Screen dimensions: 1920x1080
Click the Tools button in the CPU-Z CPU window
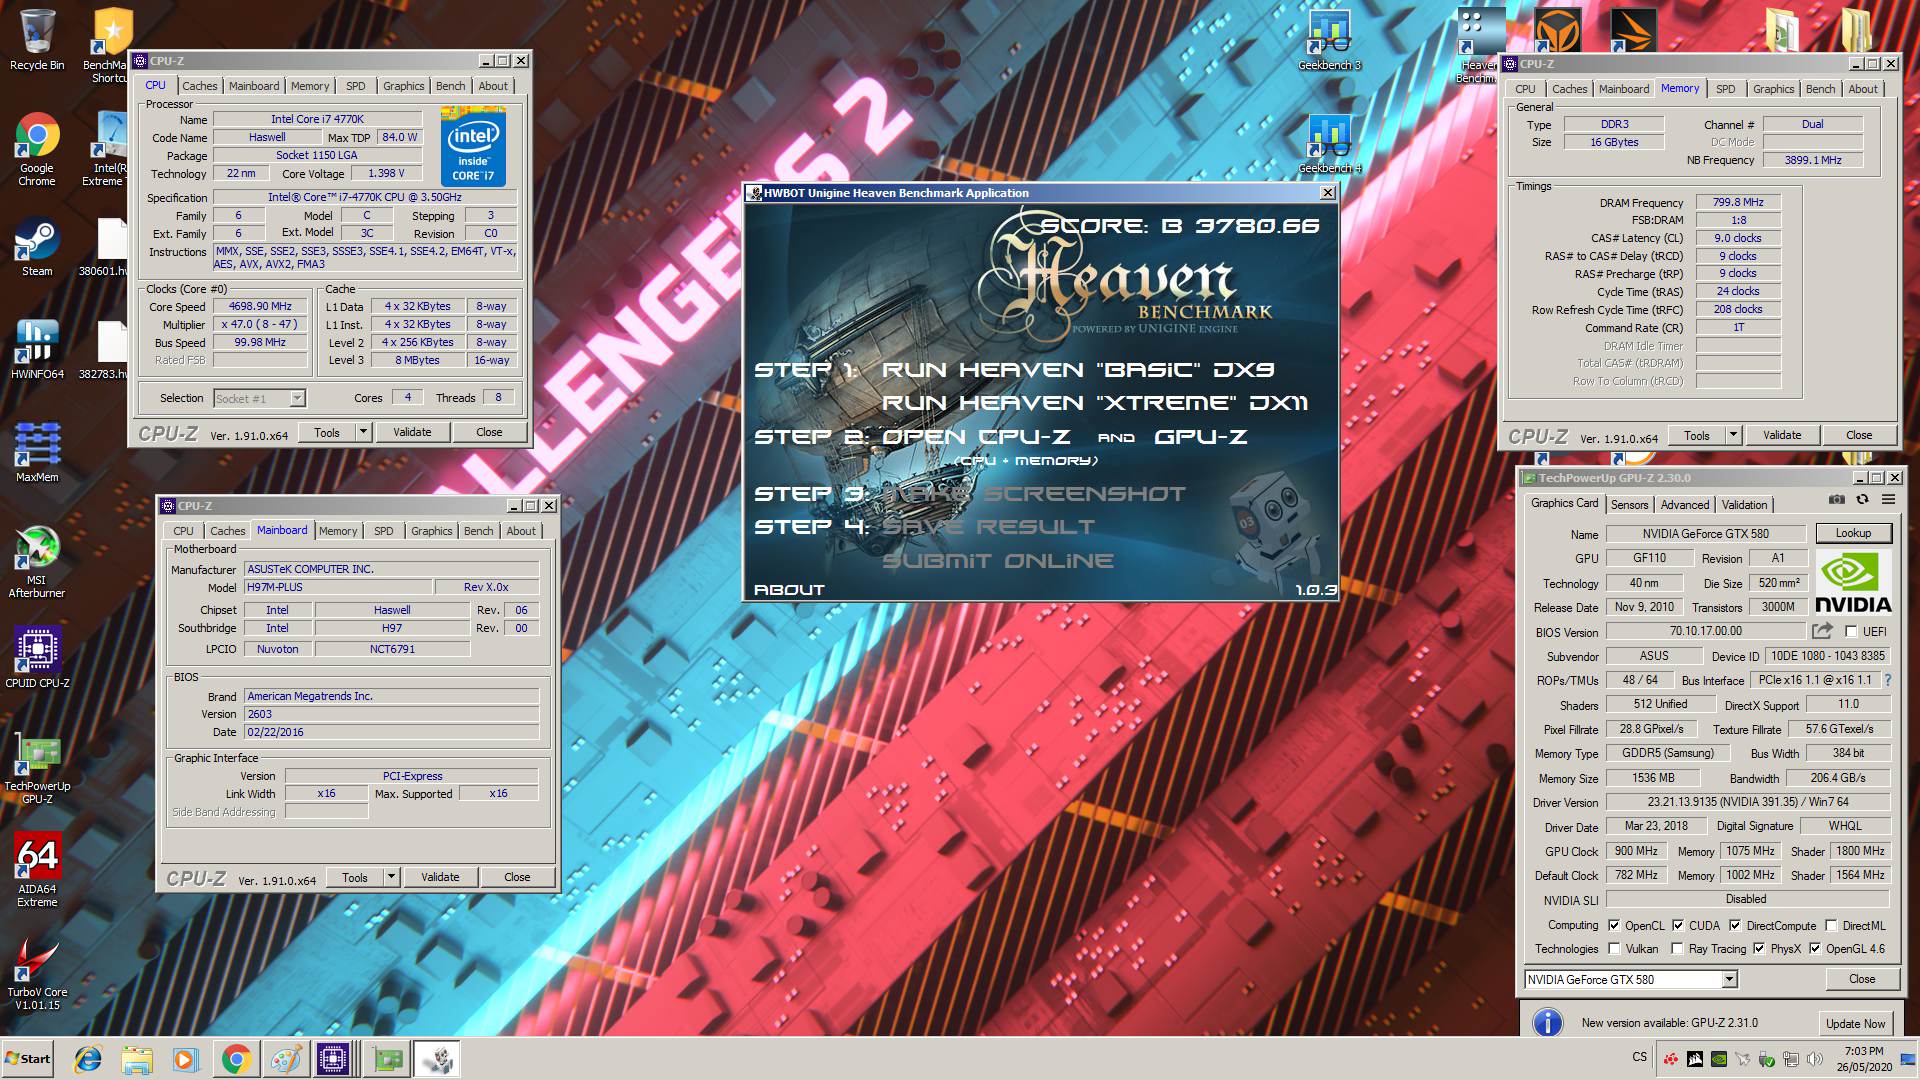tap(327, 432)
